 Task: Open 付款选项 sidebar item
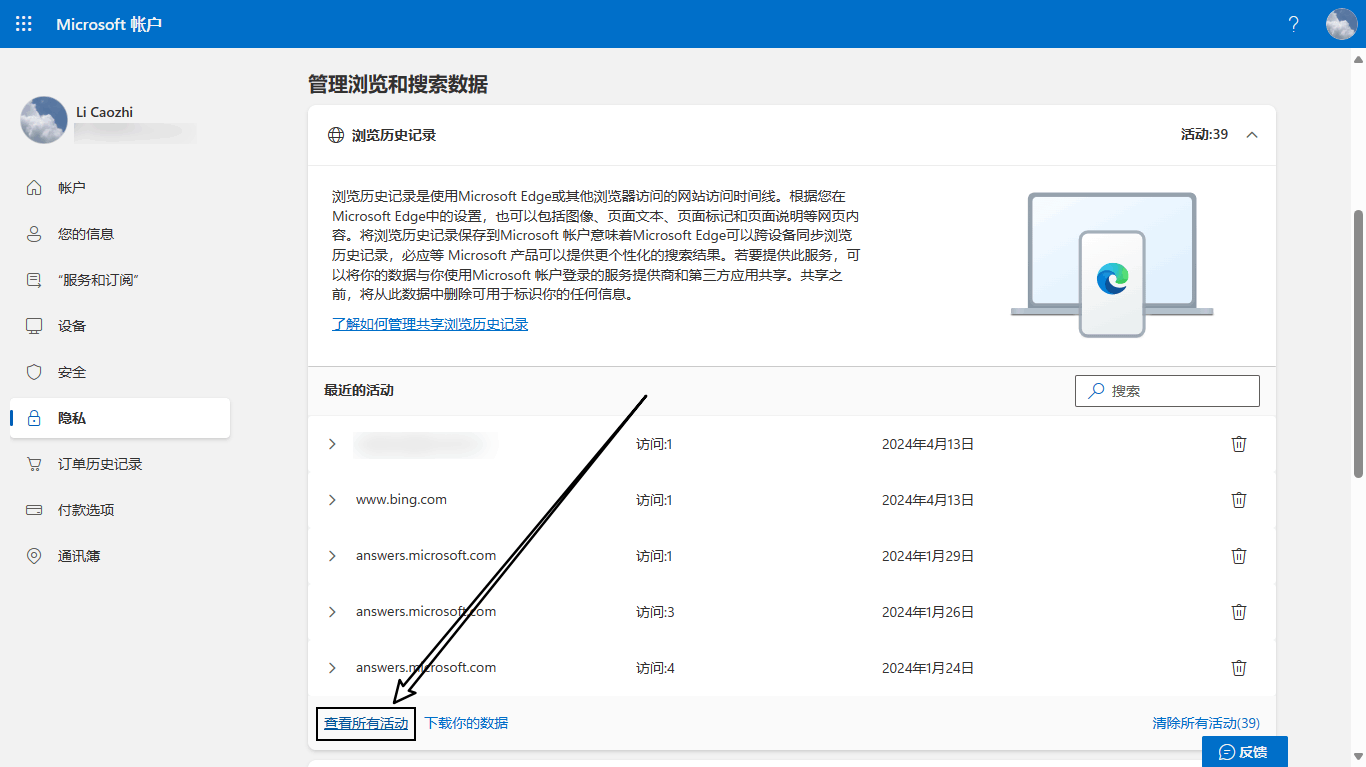tap(120, 510)
